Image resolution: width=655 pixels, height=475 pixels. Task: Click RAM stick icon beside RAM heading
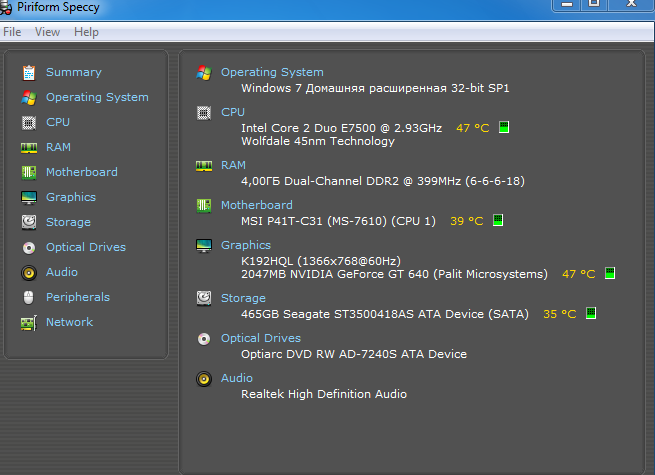tap(204, 166)
